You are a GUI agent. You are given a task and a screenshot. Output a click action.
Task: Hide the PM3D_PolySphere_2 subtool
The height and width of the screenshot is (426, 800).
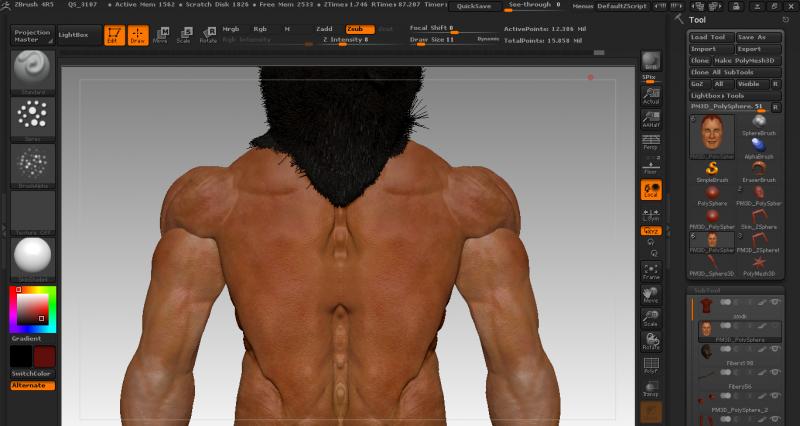[776, 396]
